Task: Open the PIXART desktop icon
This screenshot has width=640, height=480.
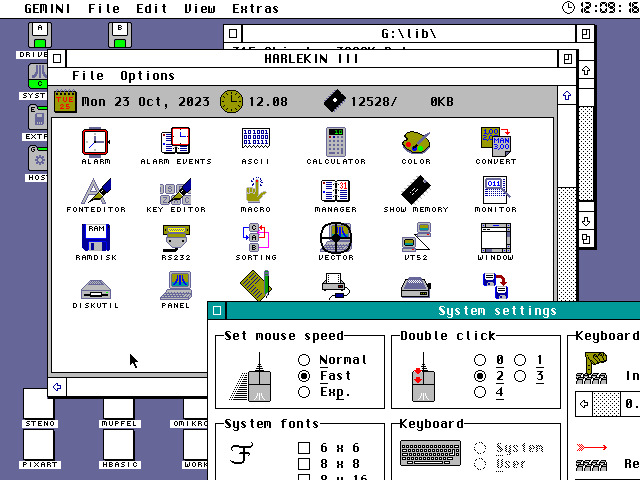Action: [39, 447]
